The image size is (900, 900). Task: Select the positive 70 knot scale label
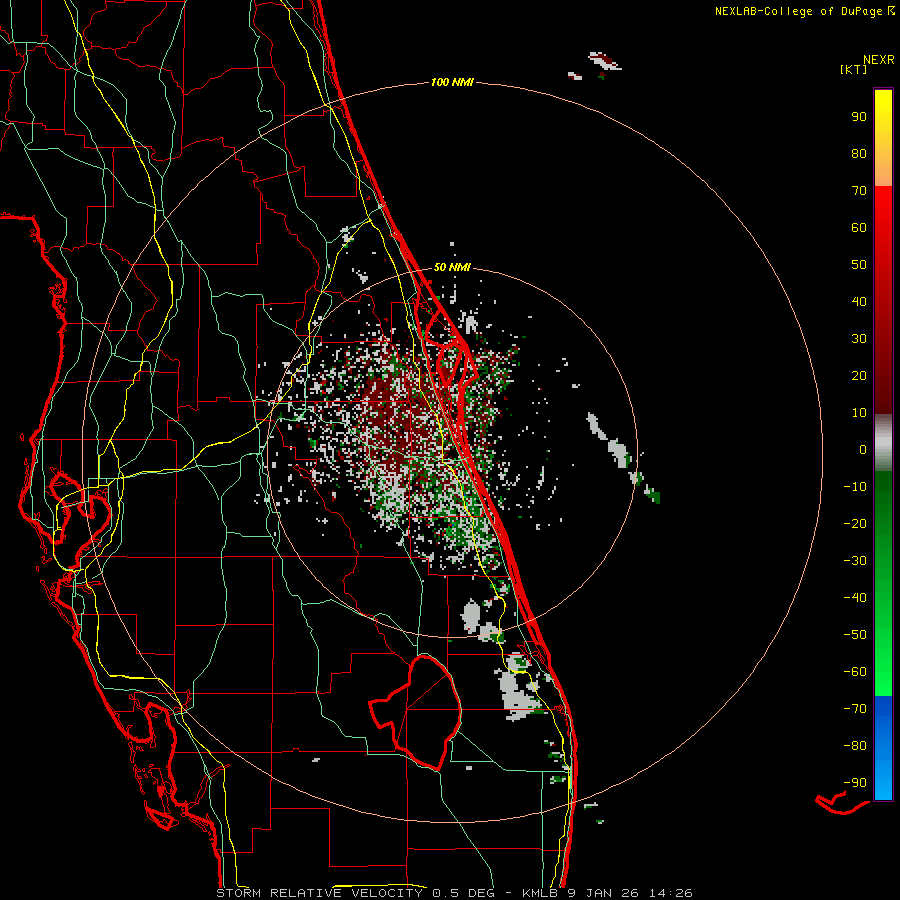pyautogui.click(x=859, y=191)
